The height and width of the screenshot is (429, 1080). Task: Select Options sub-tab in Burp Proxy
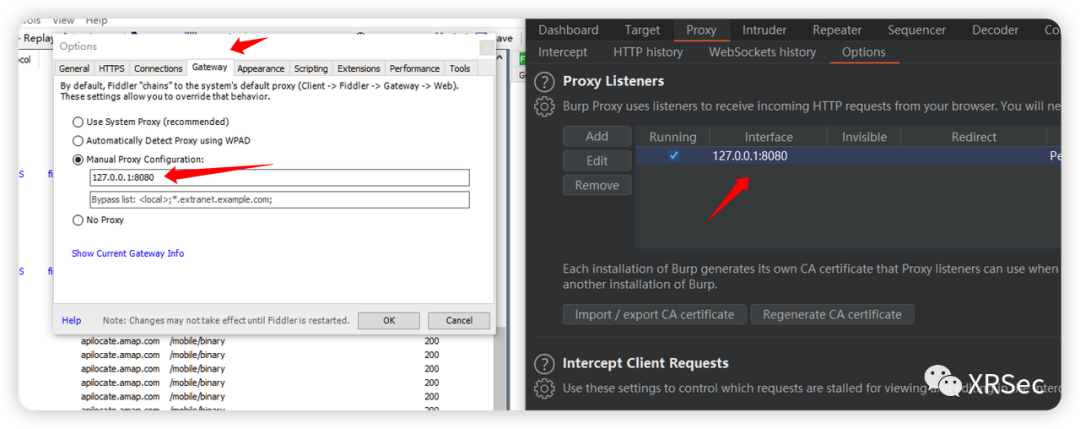864,52
